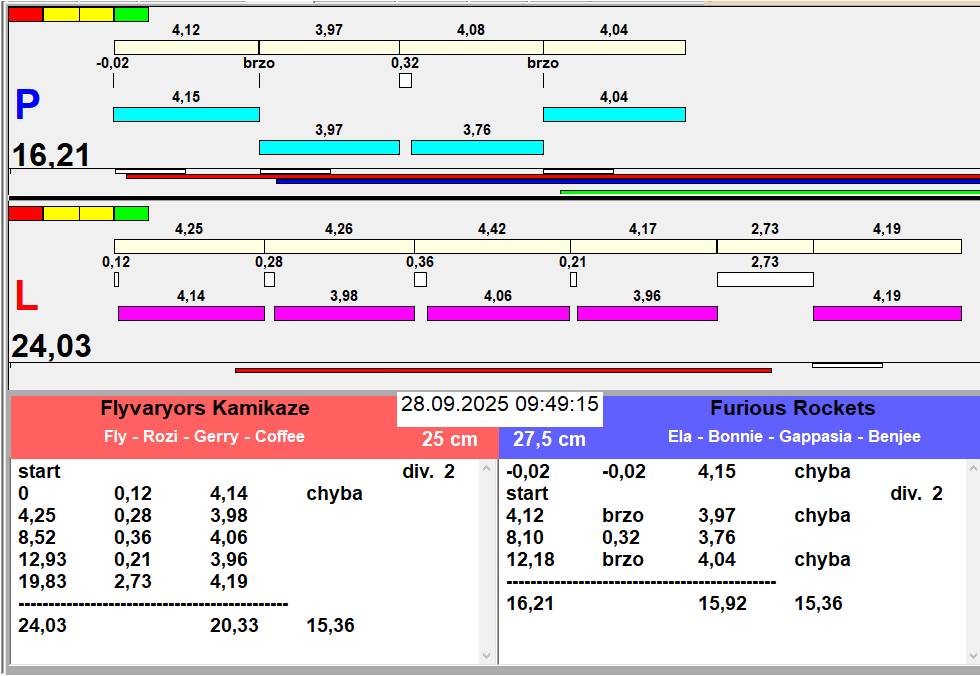Image resolution: width=980 pixels, height=676 pixels.
Task: Click the Flyvaryors Kamikaze team header
Action: point(205,408)
